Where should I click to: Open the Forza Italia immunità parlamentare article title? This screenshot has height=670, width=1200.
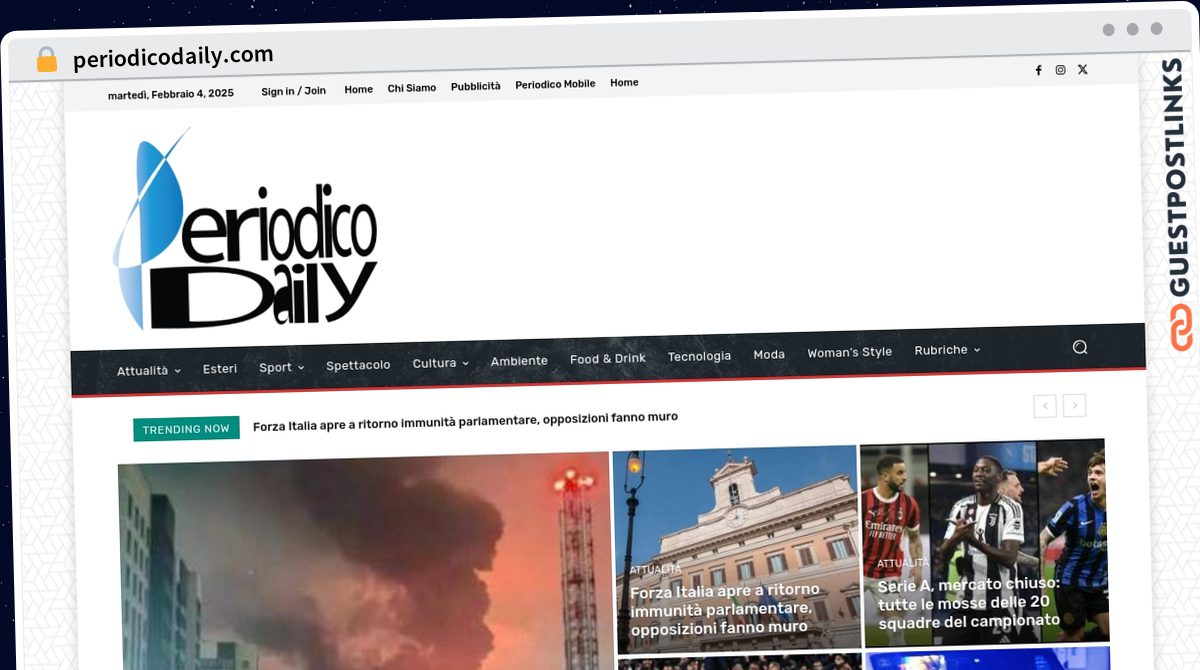[726, 609]
